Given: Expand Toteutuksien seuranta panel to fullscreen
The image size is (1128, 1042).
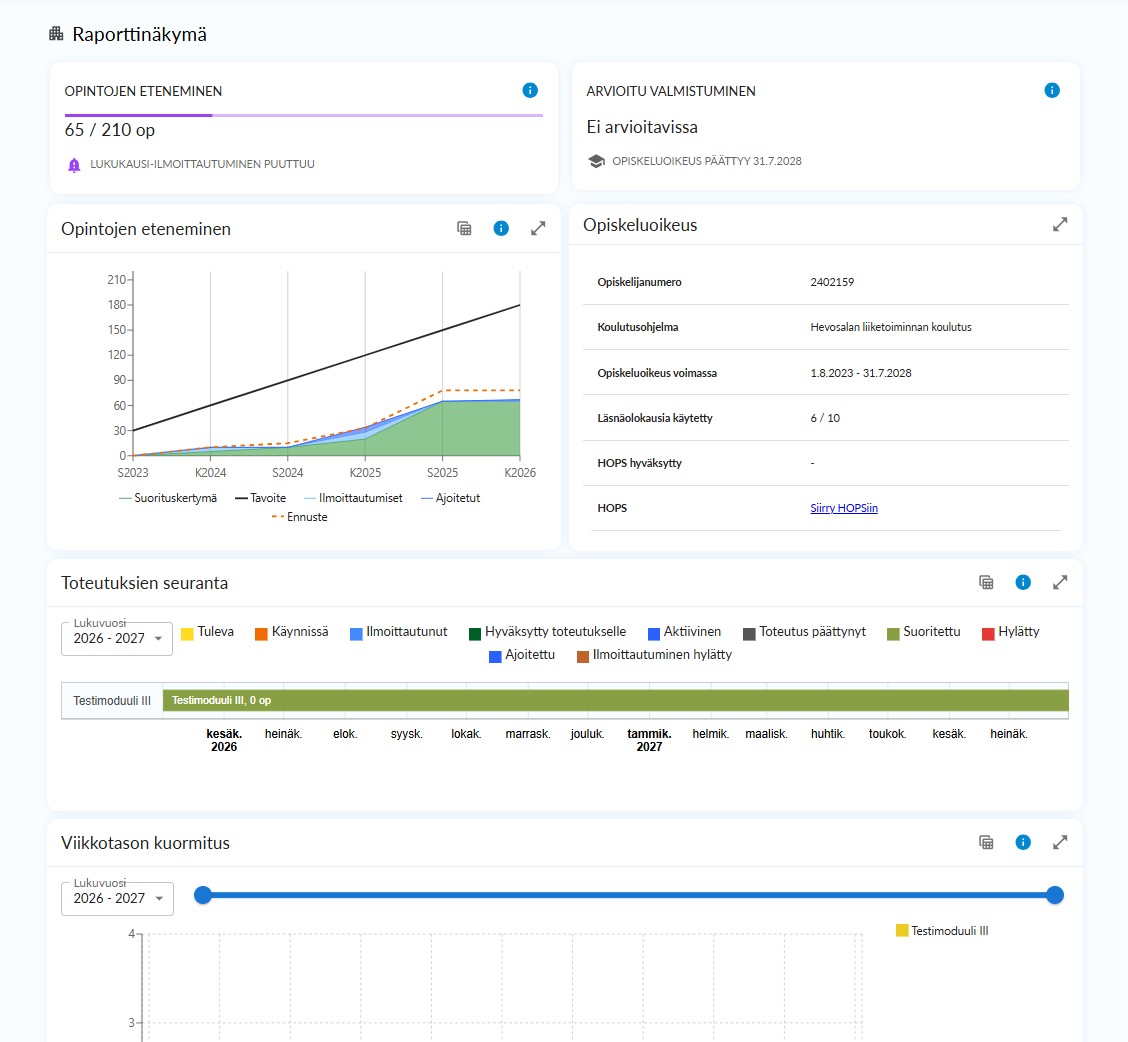Looking at the screenshot, I should tap(1060, 582).
